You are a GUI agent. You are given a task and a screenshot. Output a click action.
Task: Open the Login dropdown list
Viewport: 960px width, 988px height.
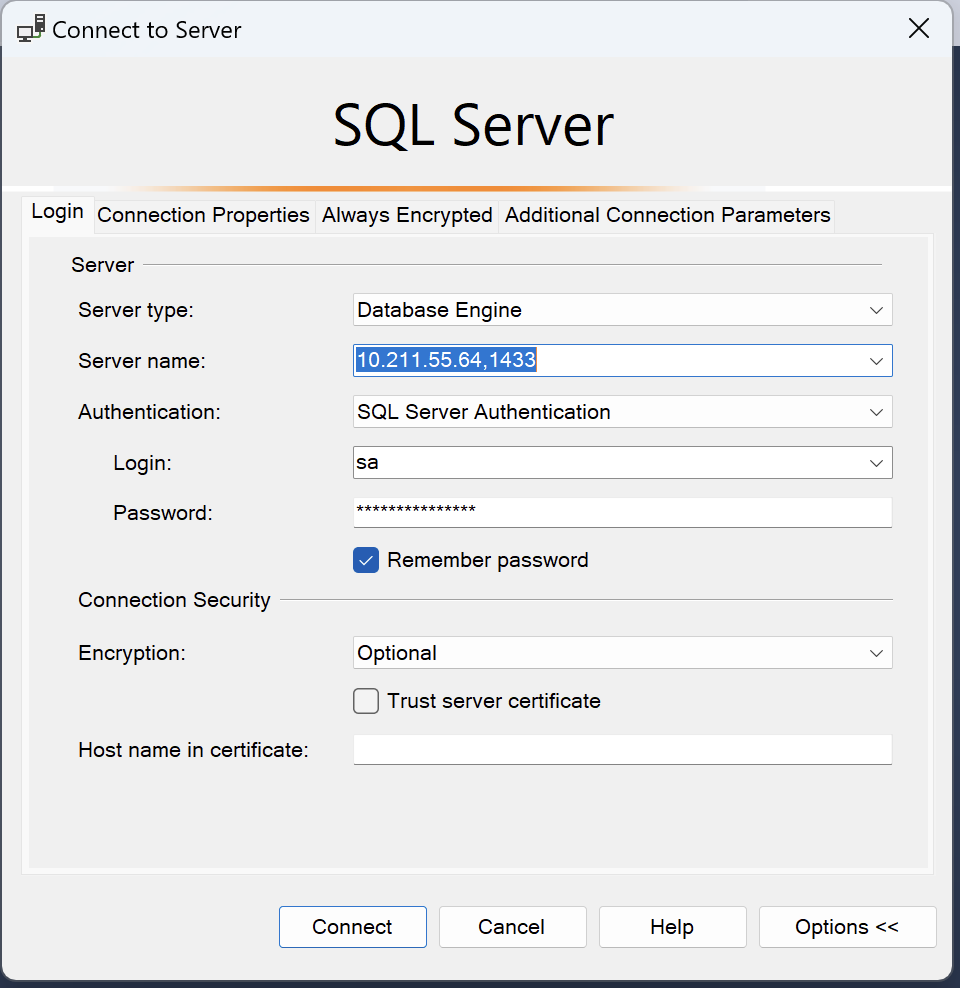[x=876, y=463]
